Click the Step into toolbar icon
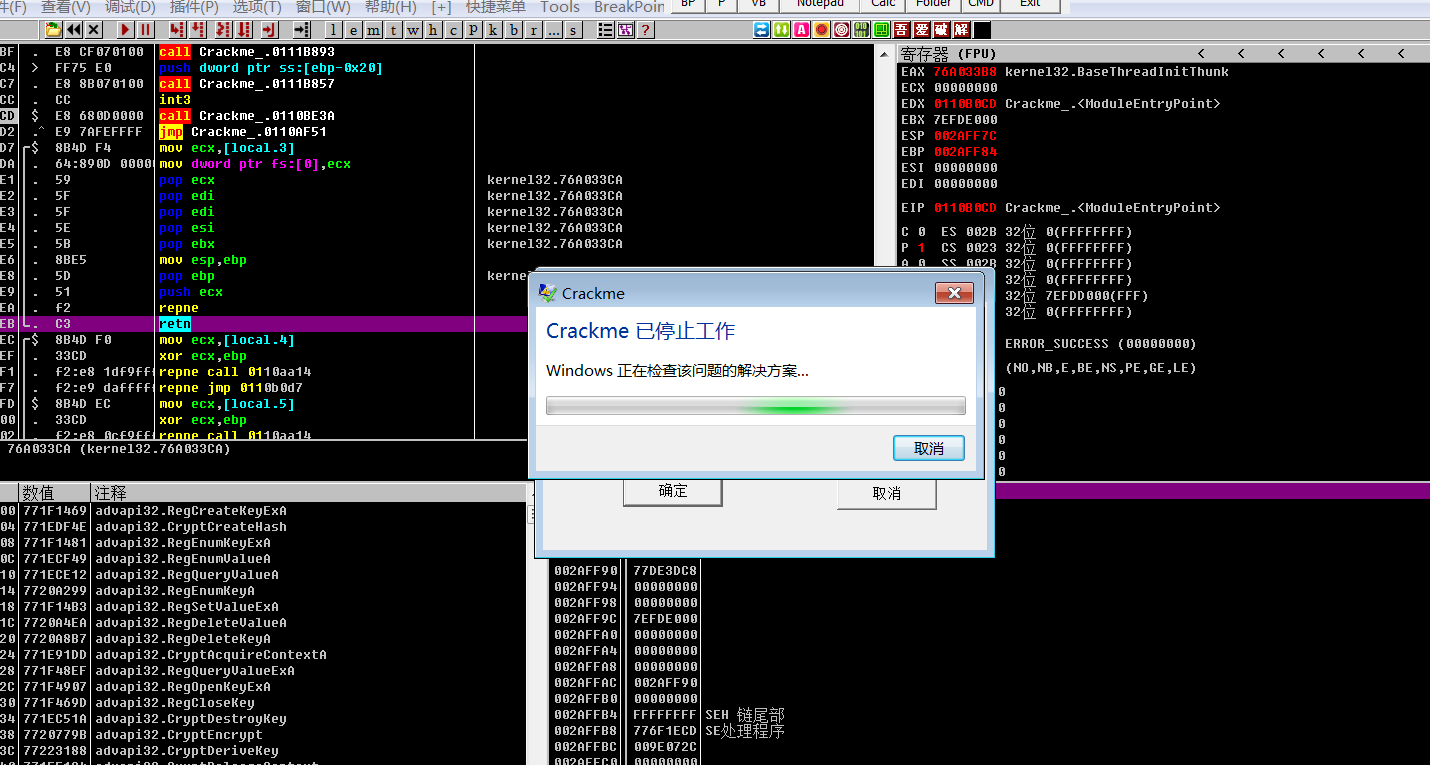Screen dimensions: 1430x765 coord(178,30)
